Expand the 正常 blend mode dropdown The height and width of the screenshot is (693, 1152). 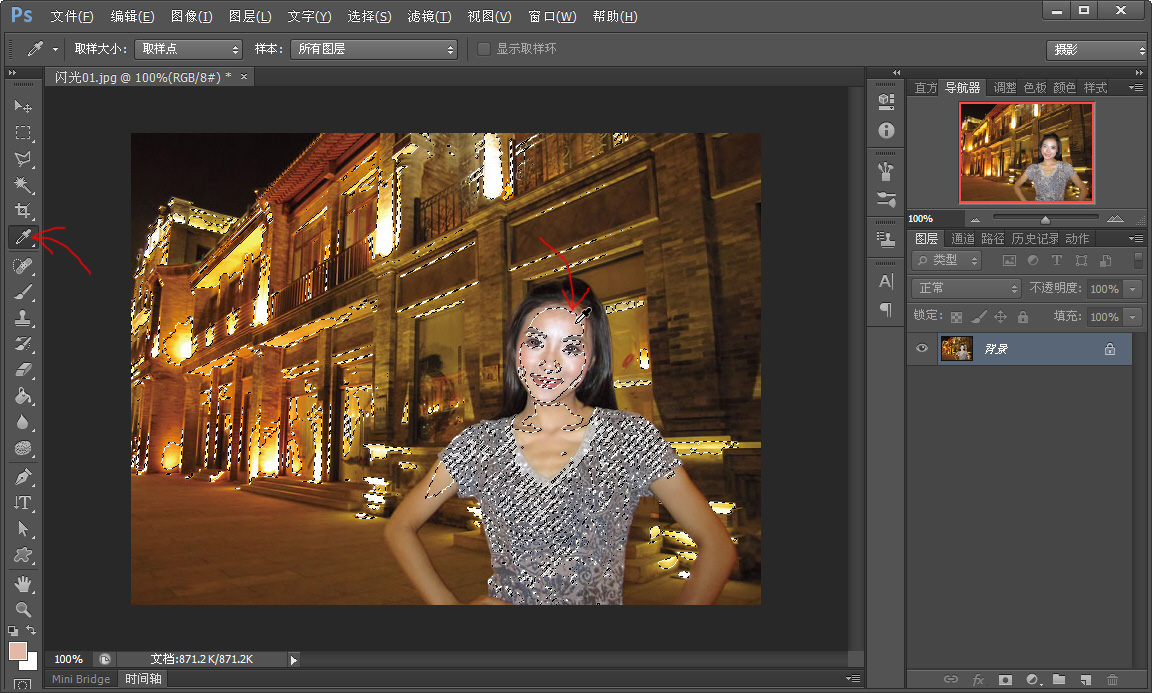coord(966,288)
